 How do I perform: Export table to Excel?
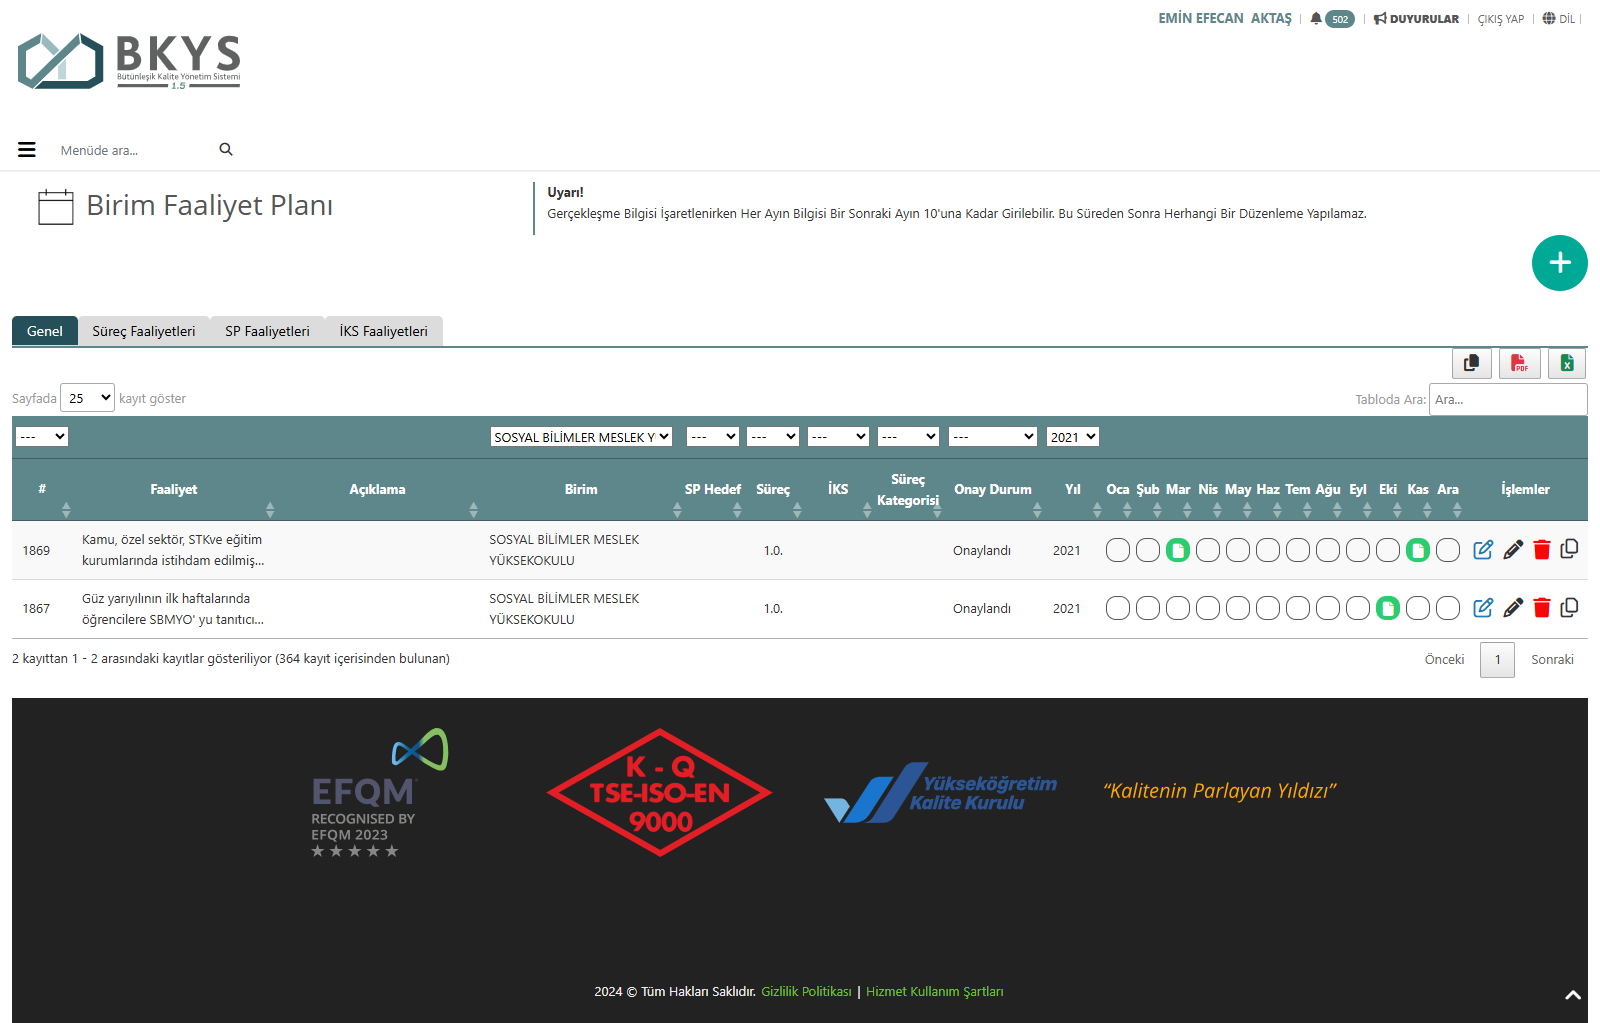pos(1567,363)
